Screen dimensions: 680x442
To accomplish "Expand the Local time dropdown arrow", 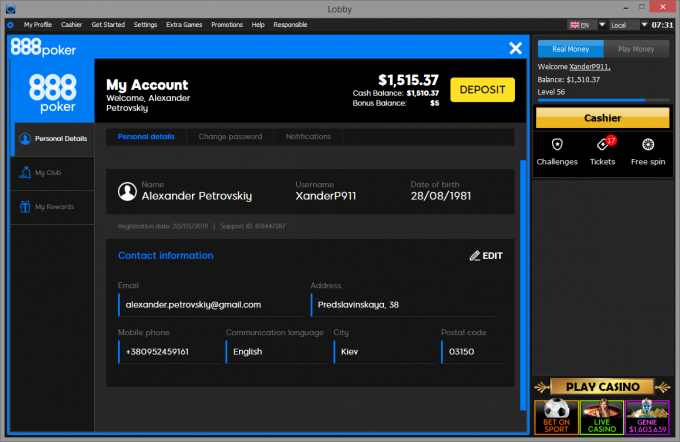I will [x=644, y=25].
